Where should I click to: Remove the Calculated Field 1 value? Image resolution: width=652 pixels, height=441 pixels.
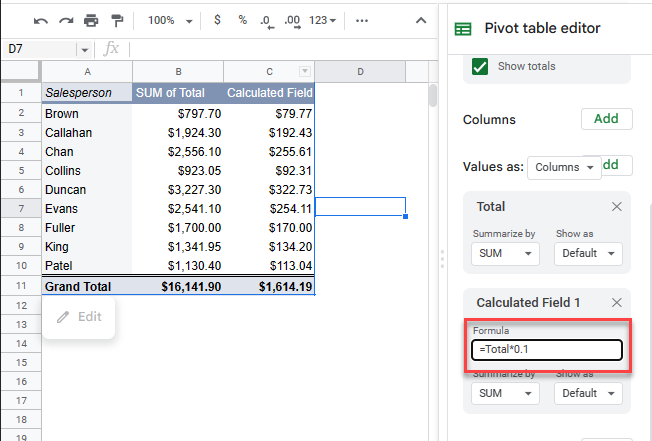[616, 302]
